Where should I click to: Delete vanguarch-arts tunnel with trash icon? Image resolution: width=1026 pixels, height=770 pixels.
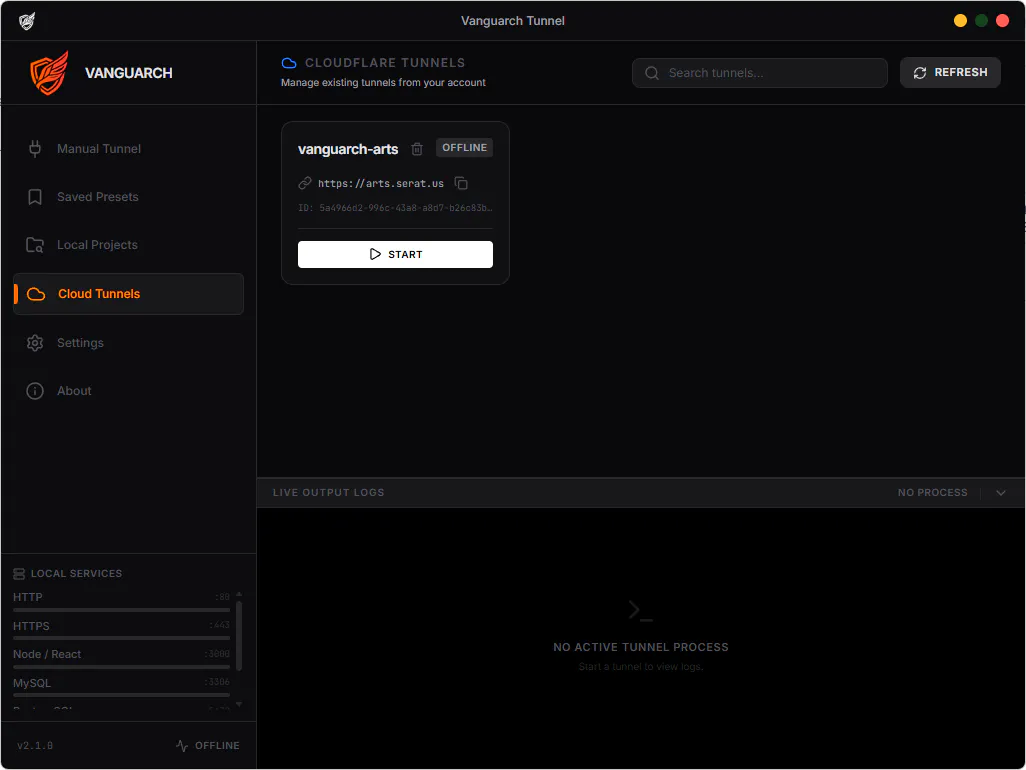pyautogui.click(x=417, y=149)
